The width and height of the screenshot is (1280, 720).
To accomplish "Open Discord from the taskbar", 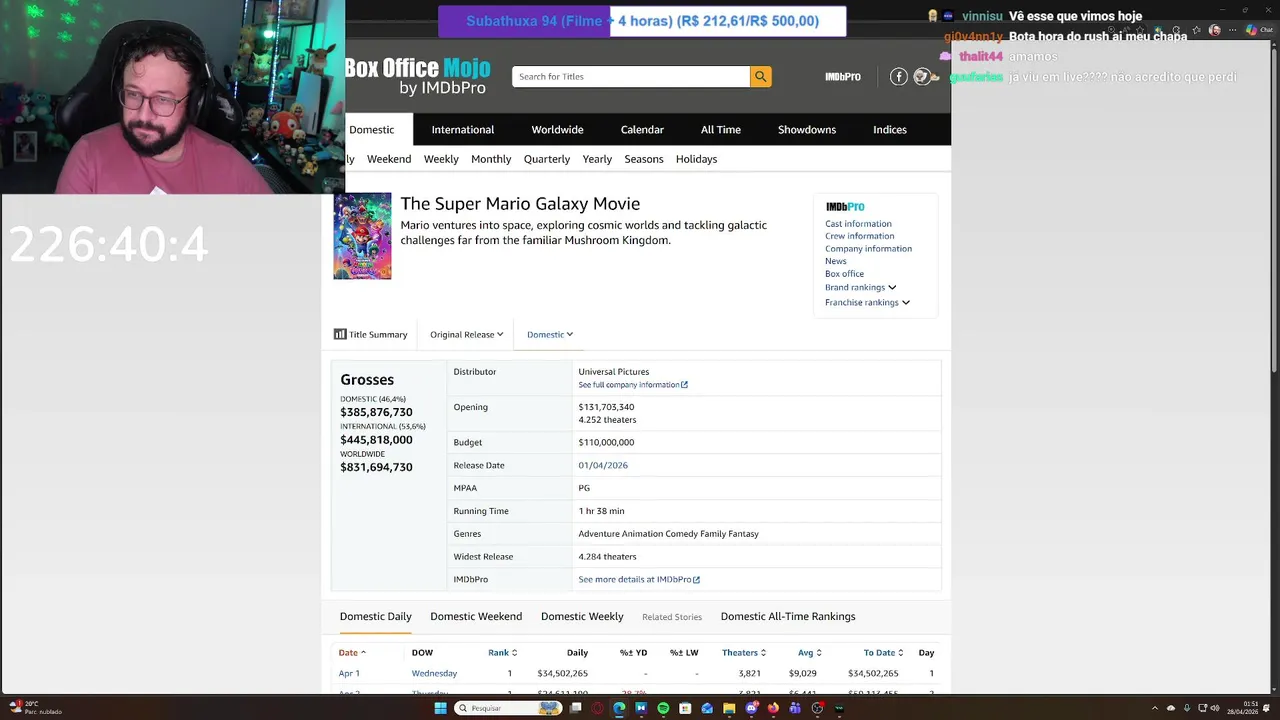I will [751, 708].
